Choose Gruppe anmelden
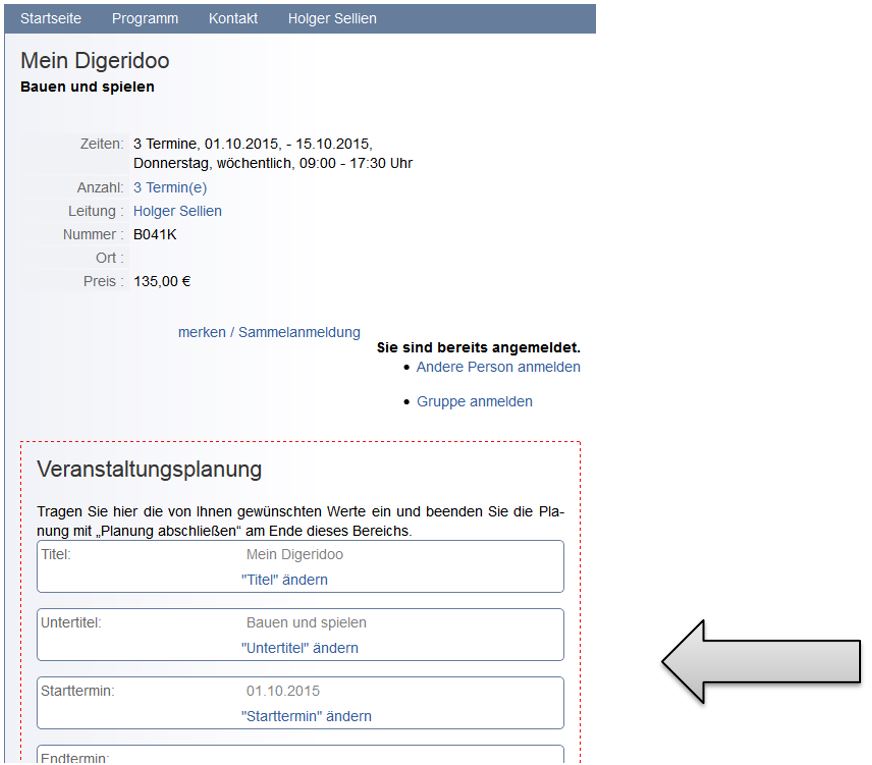 coord(474,402)
